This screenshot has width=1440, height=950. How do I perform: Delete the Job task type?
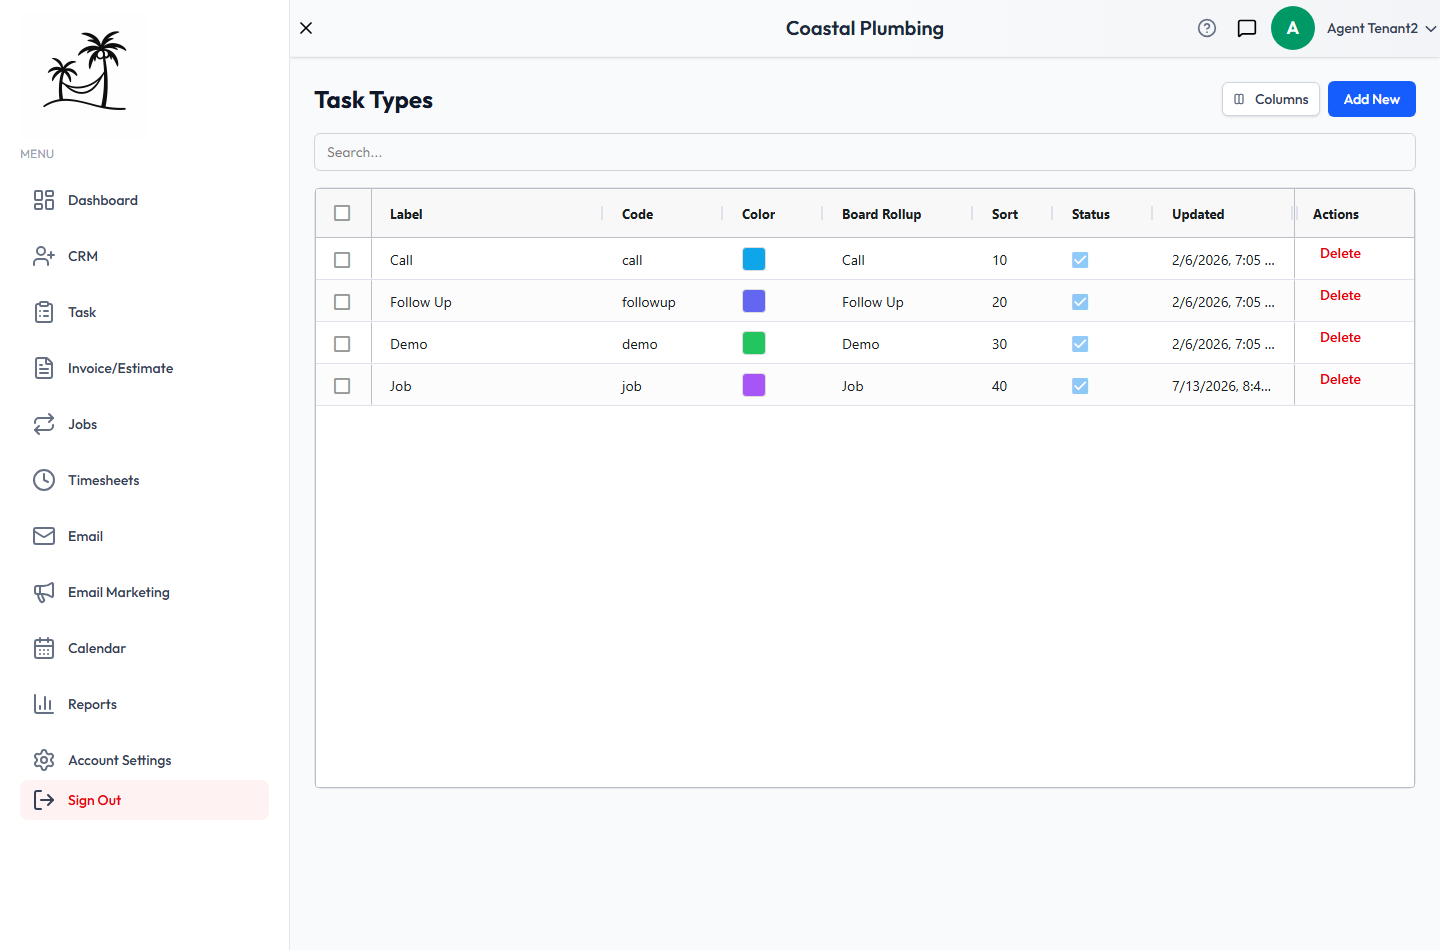click(x=1340, y=379)
